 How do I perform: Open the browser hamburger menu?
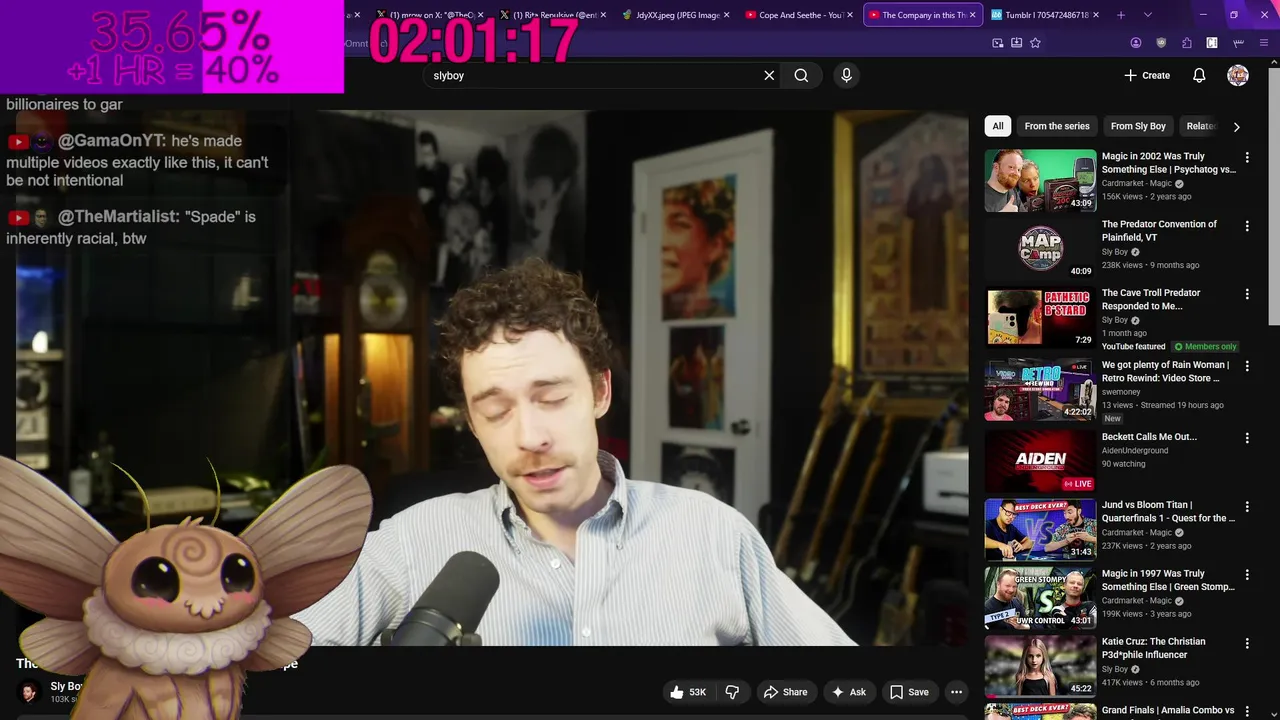(x=1265, y=43)
